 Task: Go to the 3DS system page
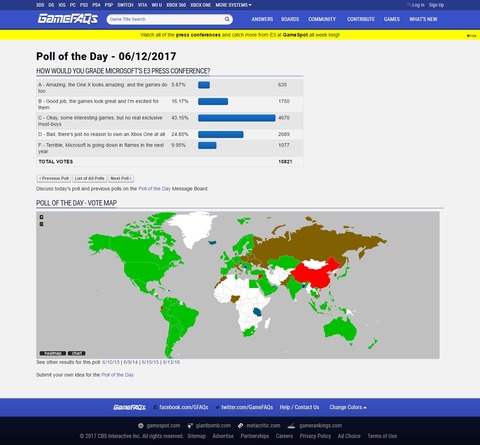click(x=40, y=5)
